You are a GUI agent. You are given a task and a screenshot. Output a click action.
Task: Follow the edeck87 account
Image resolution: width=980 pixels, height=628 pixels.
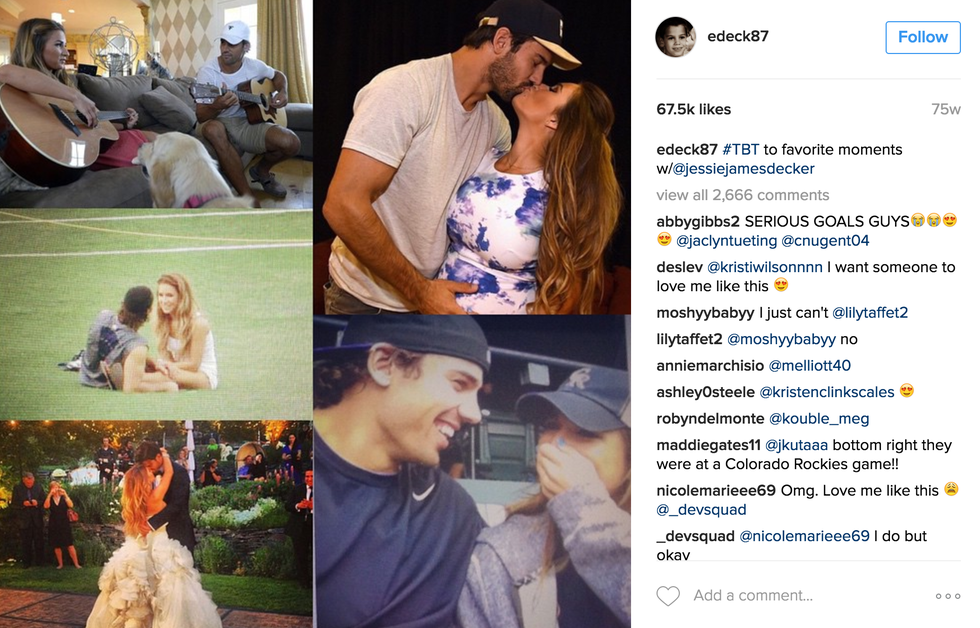[x=922, y=37]
